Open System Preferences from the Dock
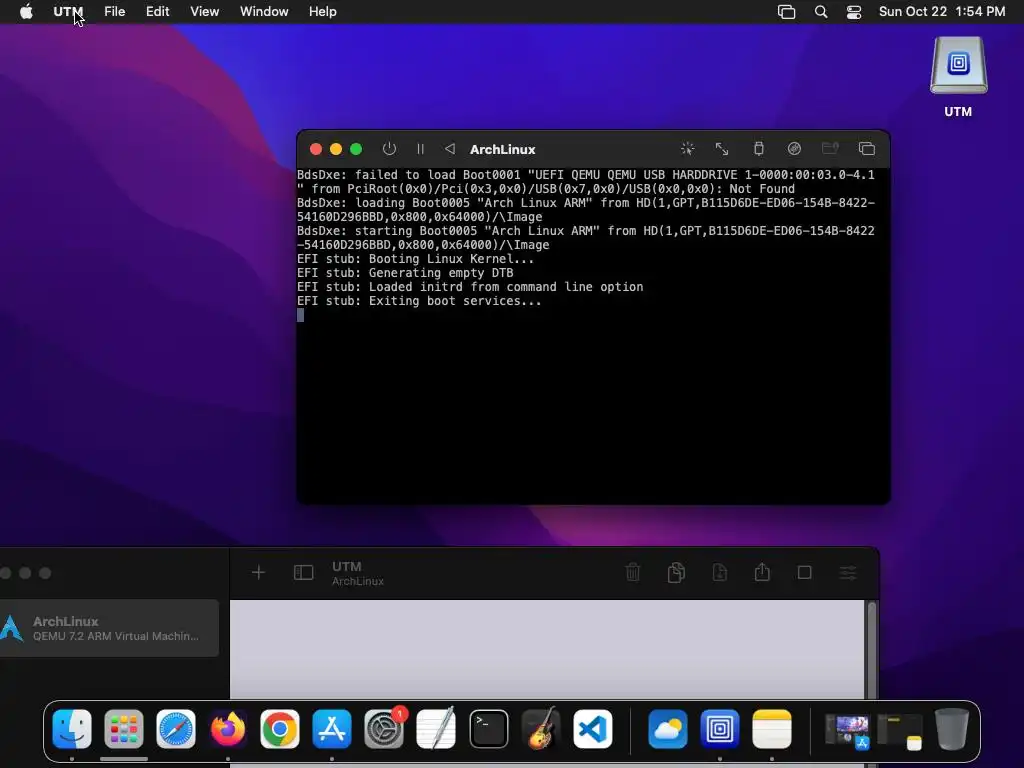The height and width of the screenshot is (768, 1024). 384,728
